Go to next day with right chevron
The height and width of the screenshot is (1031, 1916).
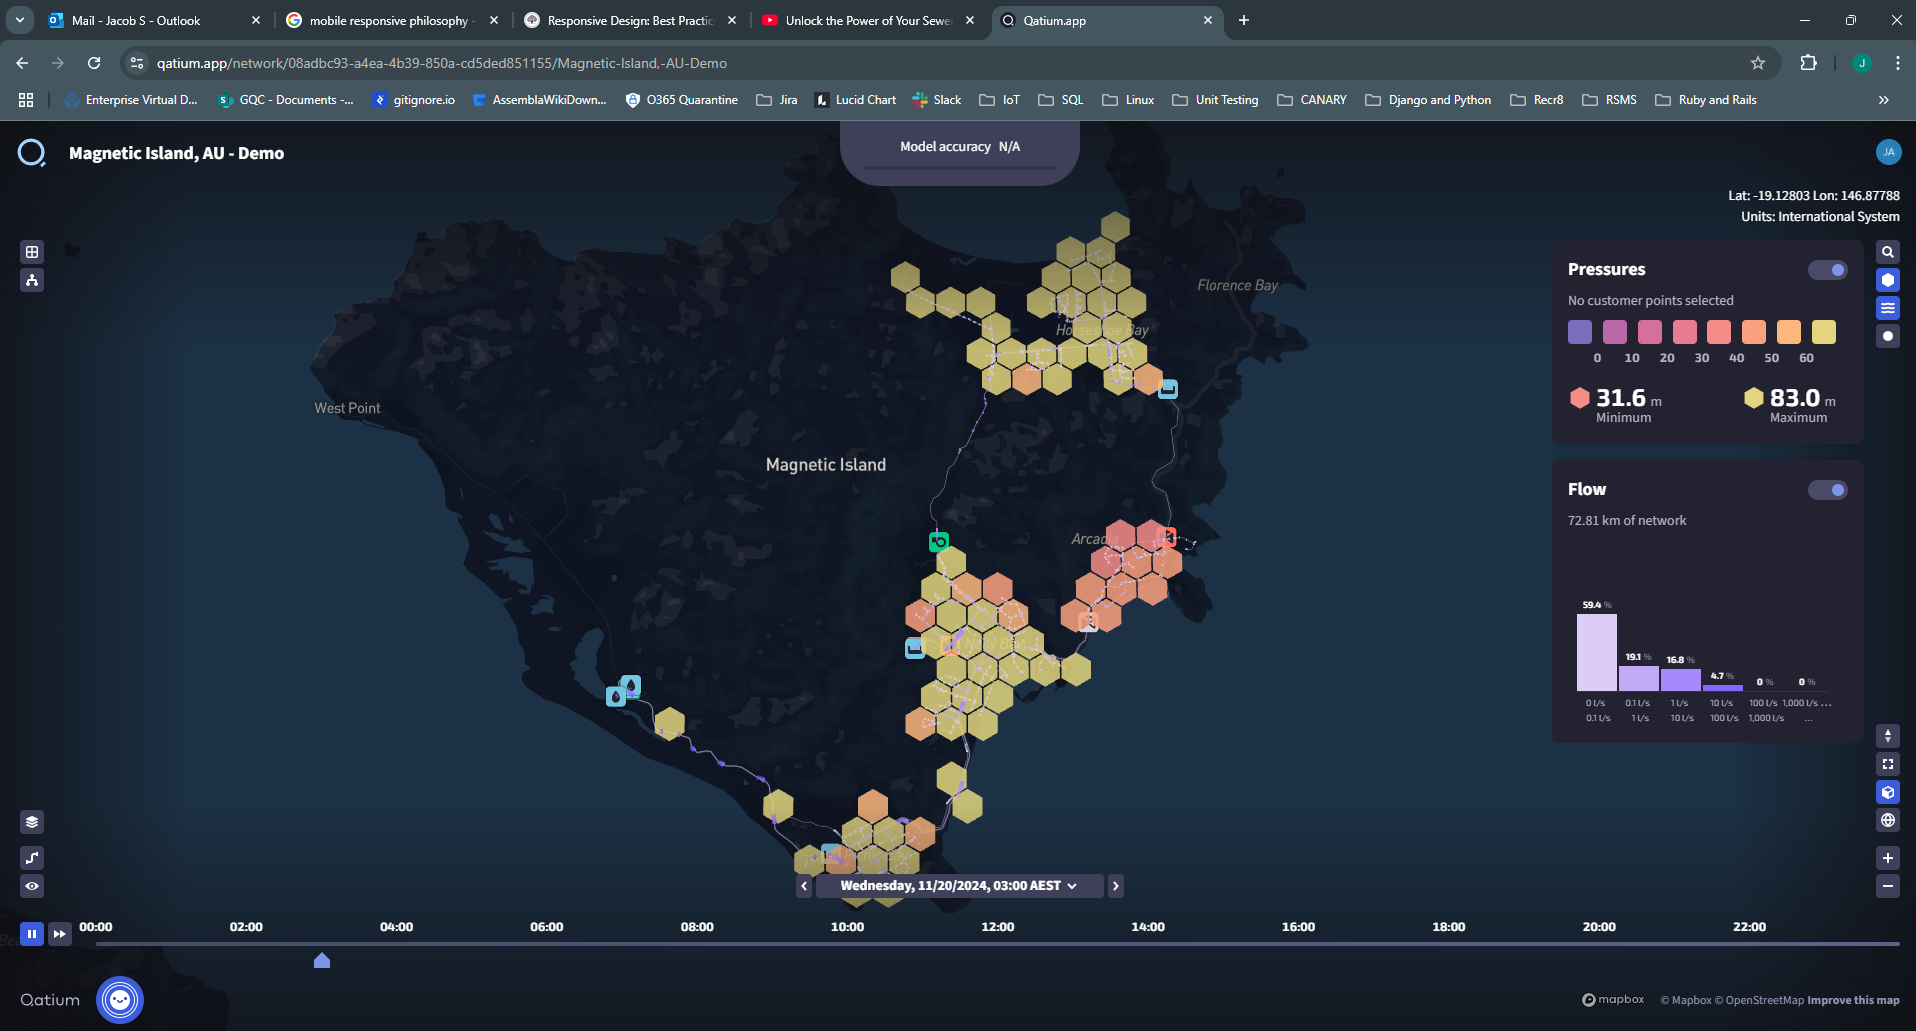pos(1115,886)
